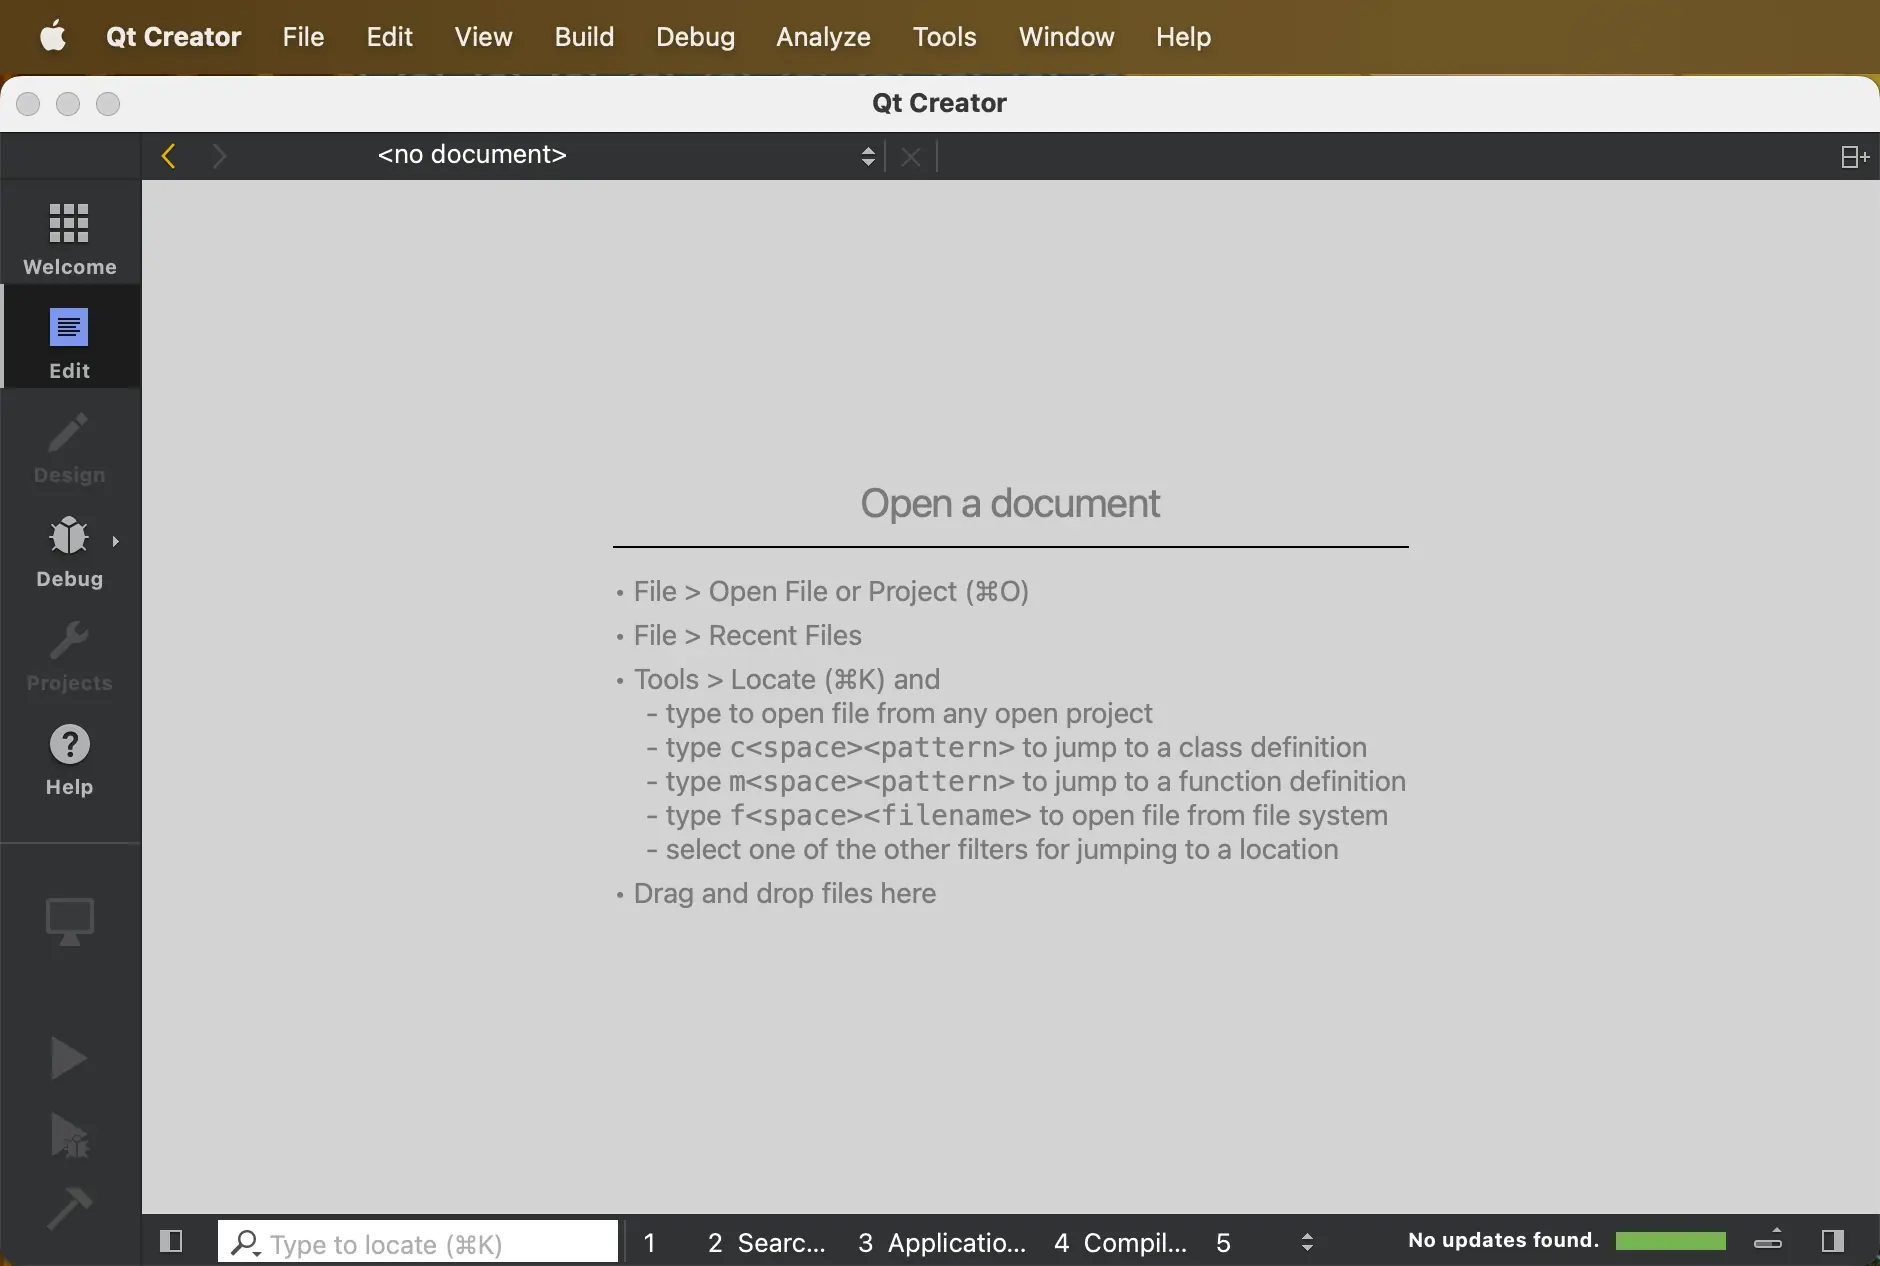Toggle the right sidebar visibility

[x=1832, y=1241]
